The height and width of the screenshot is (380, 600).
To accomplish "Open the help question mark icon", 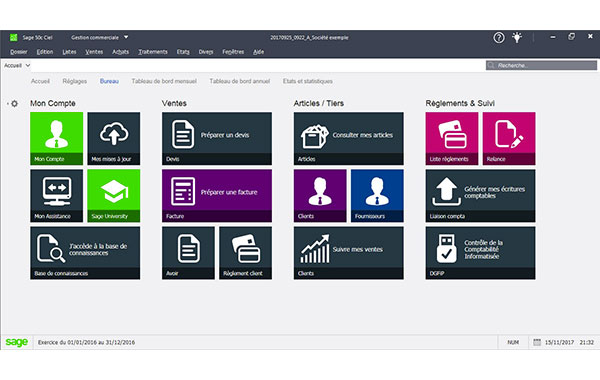I will pos(499,38).
